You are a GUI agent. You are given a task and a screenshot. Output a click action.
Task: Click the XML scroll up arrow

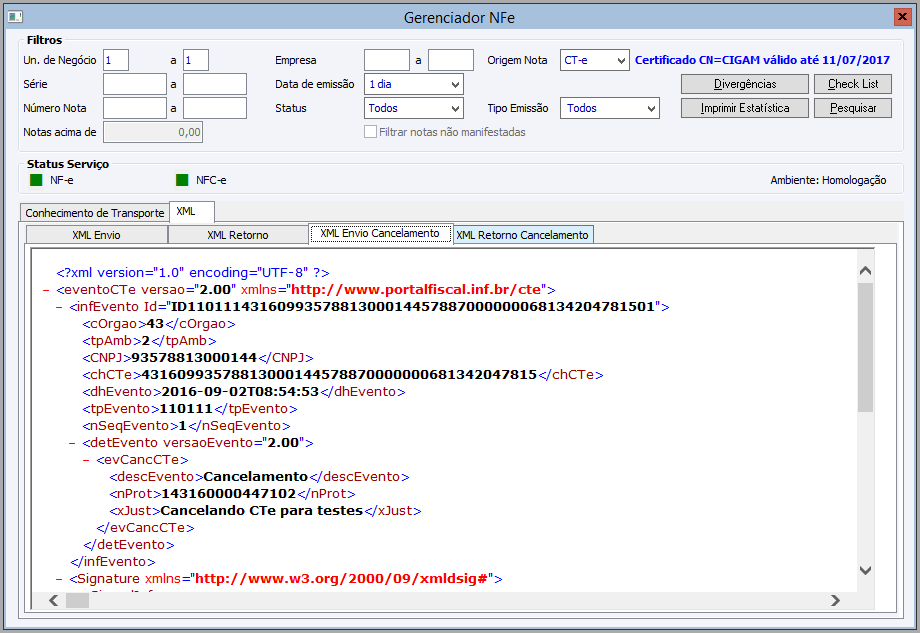865,271
